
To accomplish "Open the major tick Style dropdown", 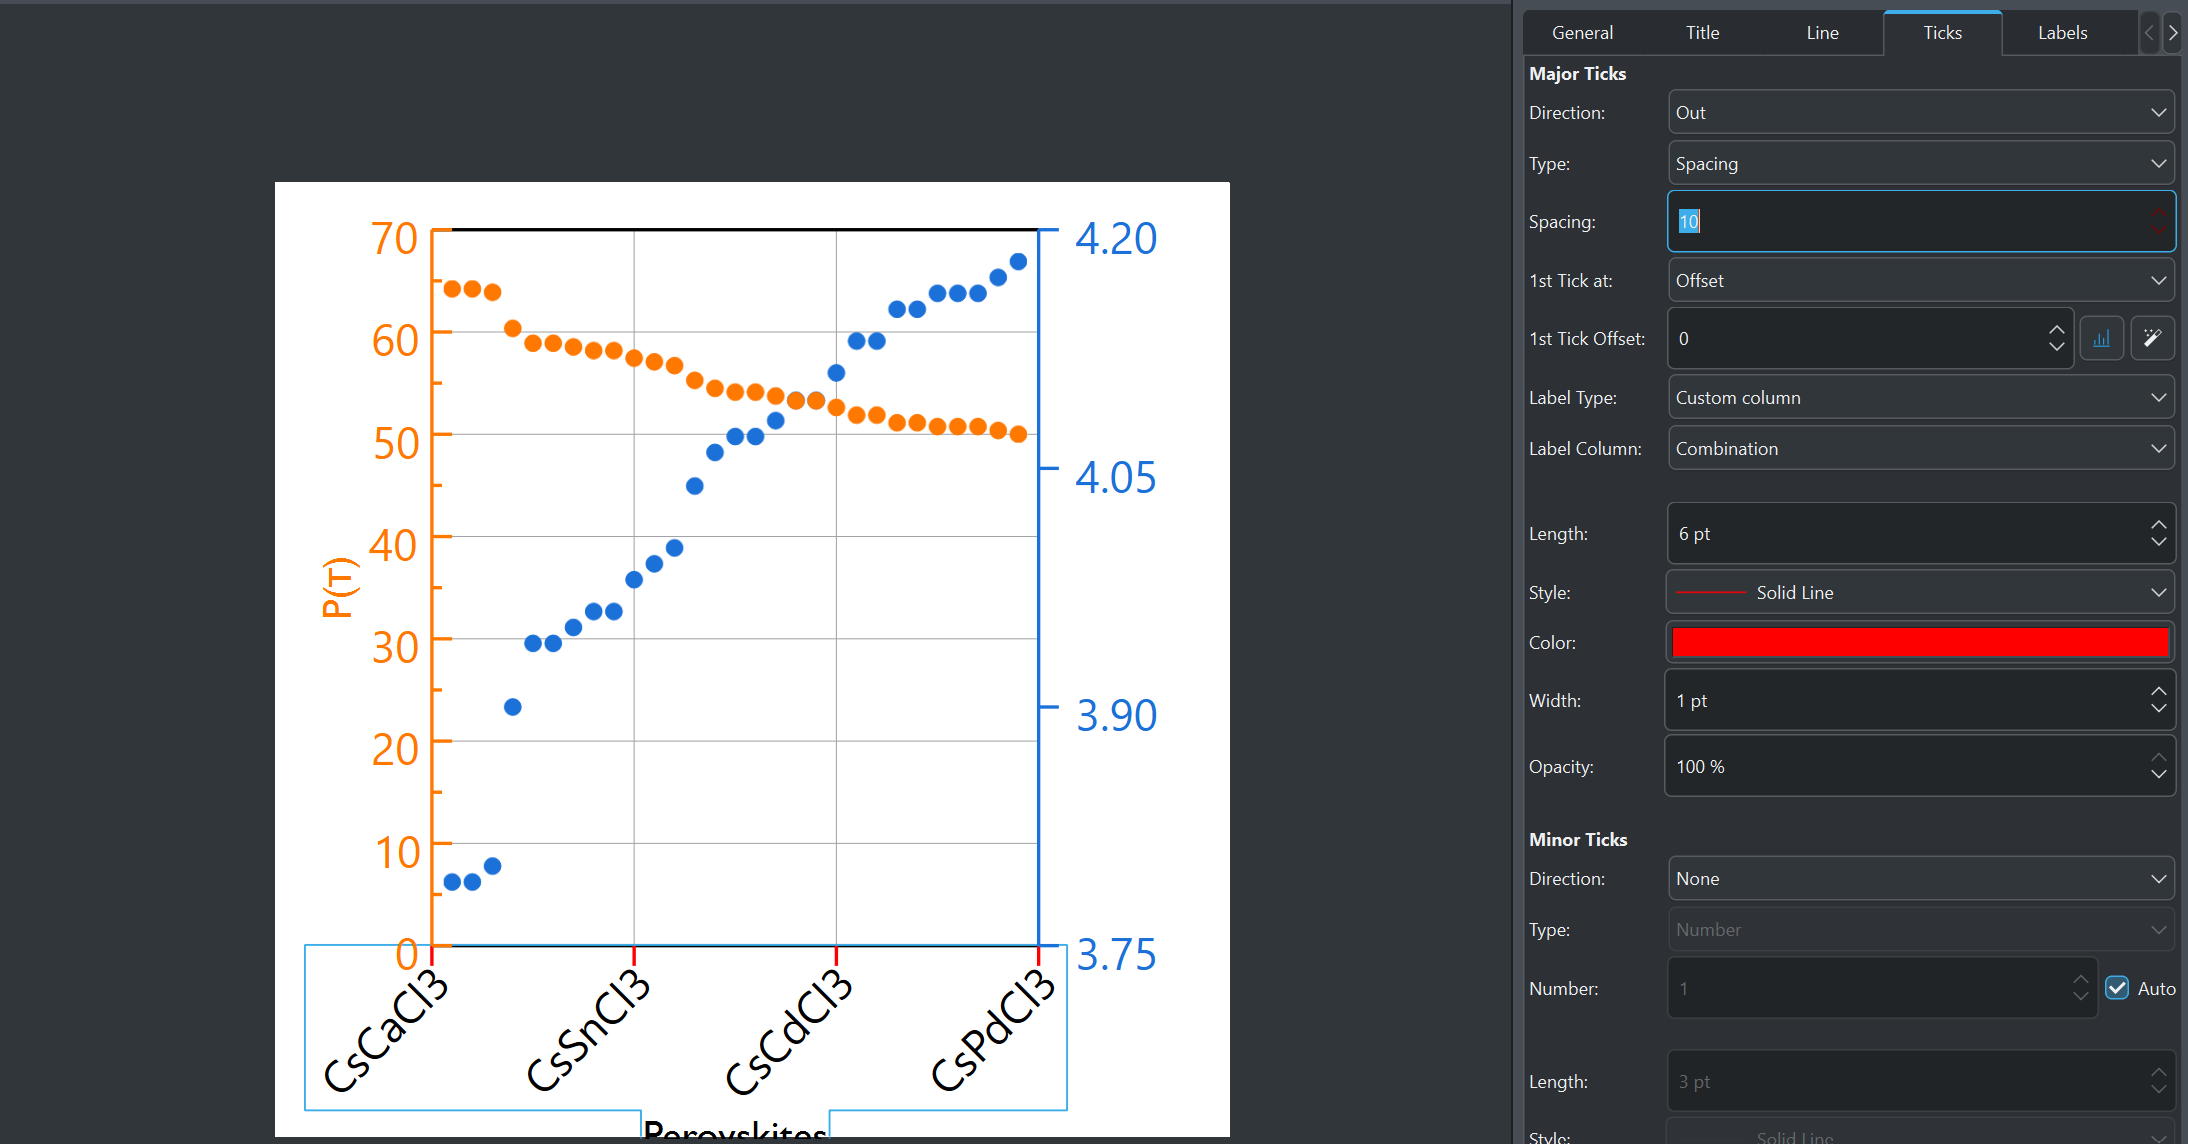I will coord(1920,593).
